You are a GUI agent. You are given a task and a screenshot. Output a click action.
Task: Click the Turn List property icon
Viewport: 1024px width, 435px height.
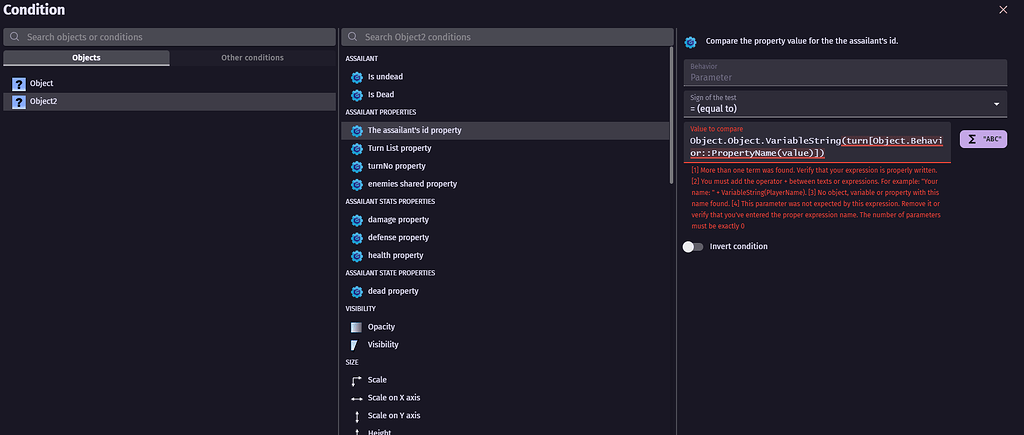[x=356, y=148]
